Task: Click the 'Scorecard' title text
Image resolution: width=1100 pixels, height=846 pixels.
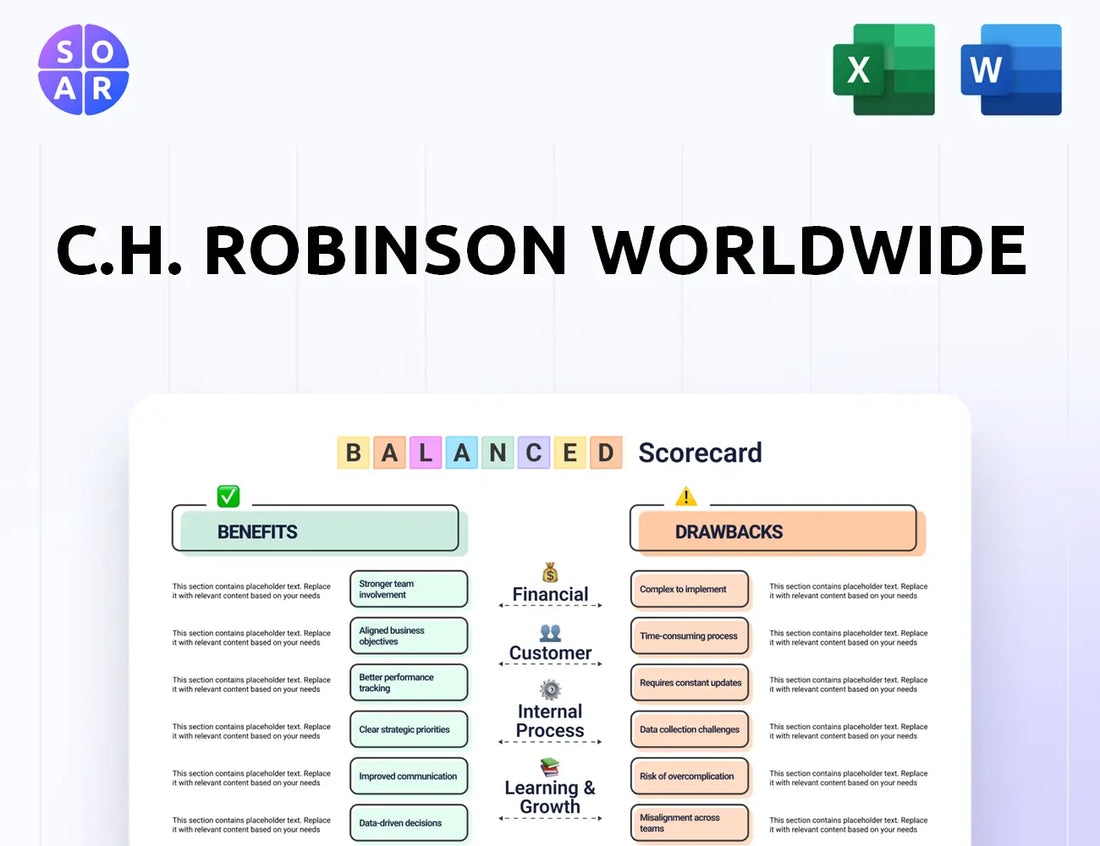Action: point(700,452)
